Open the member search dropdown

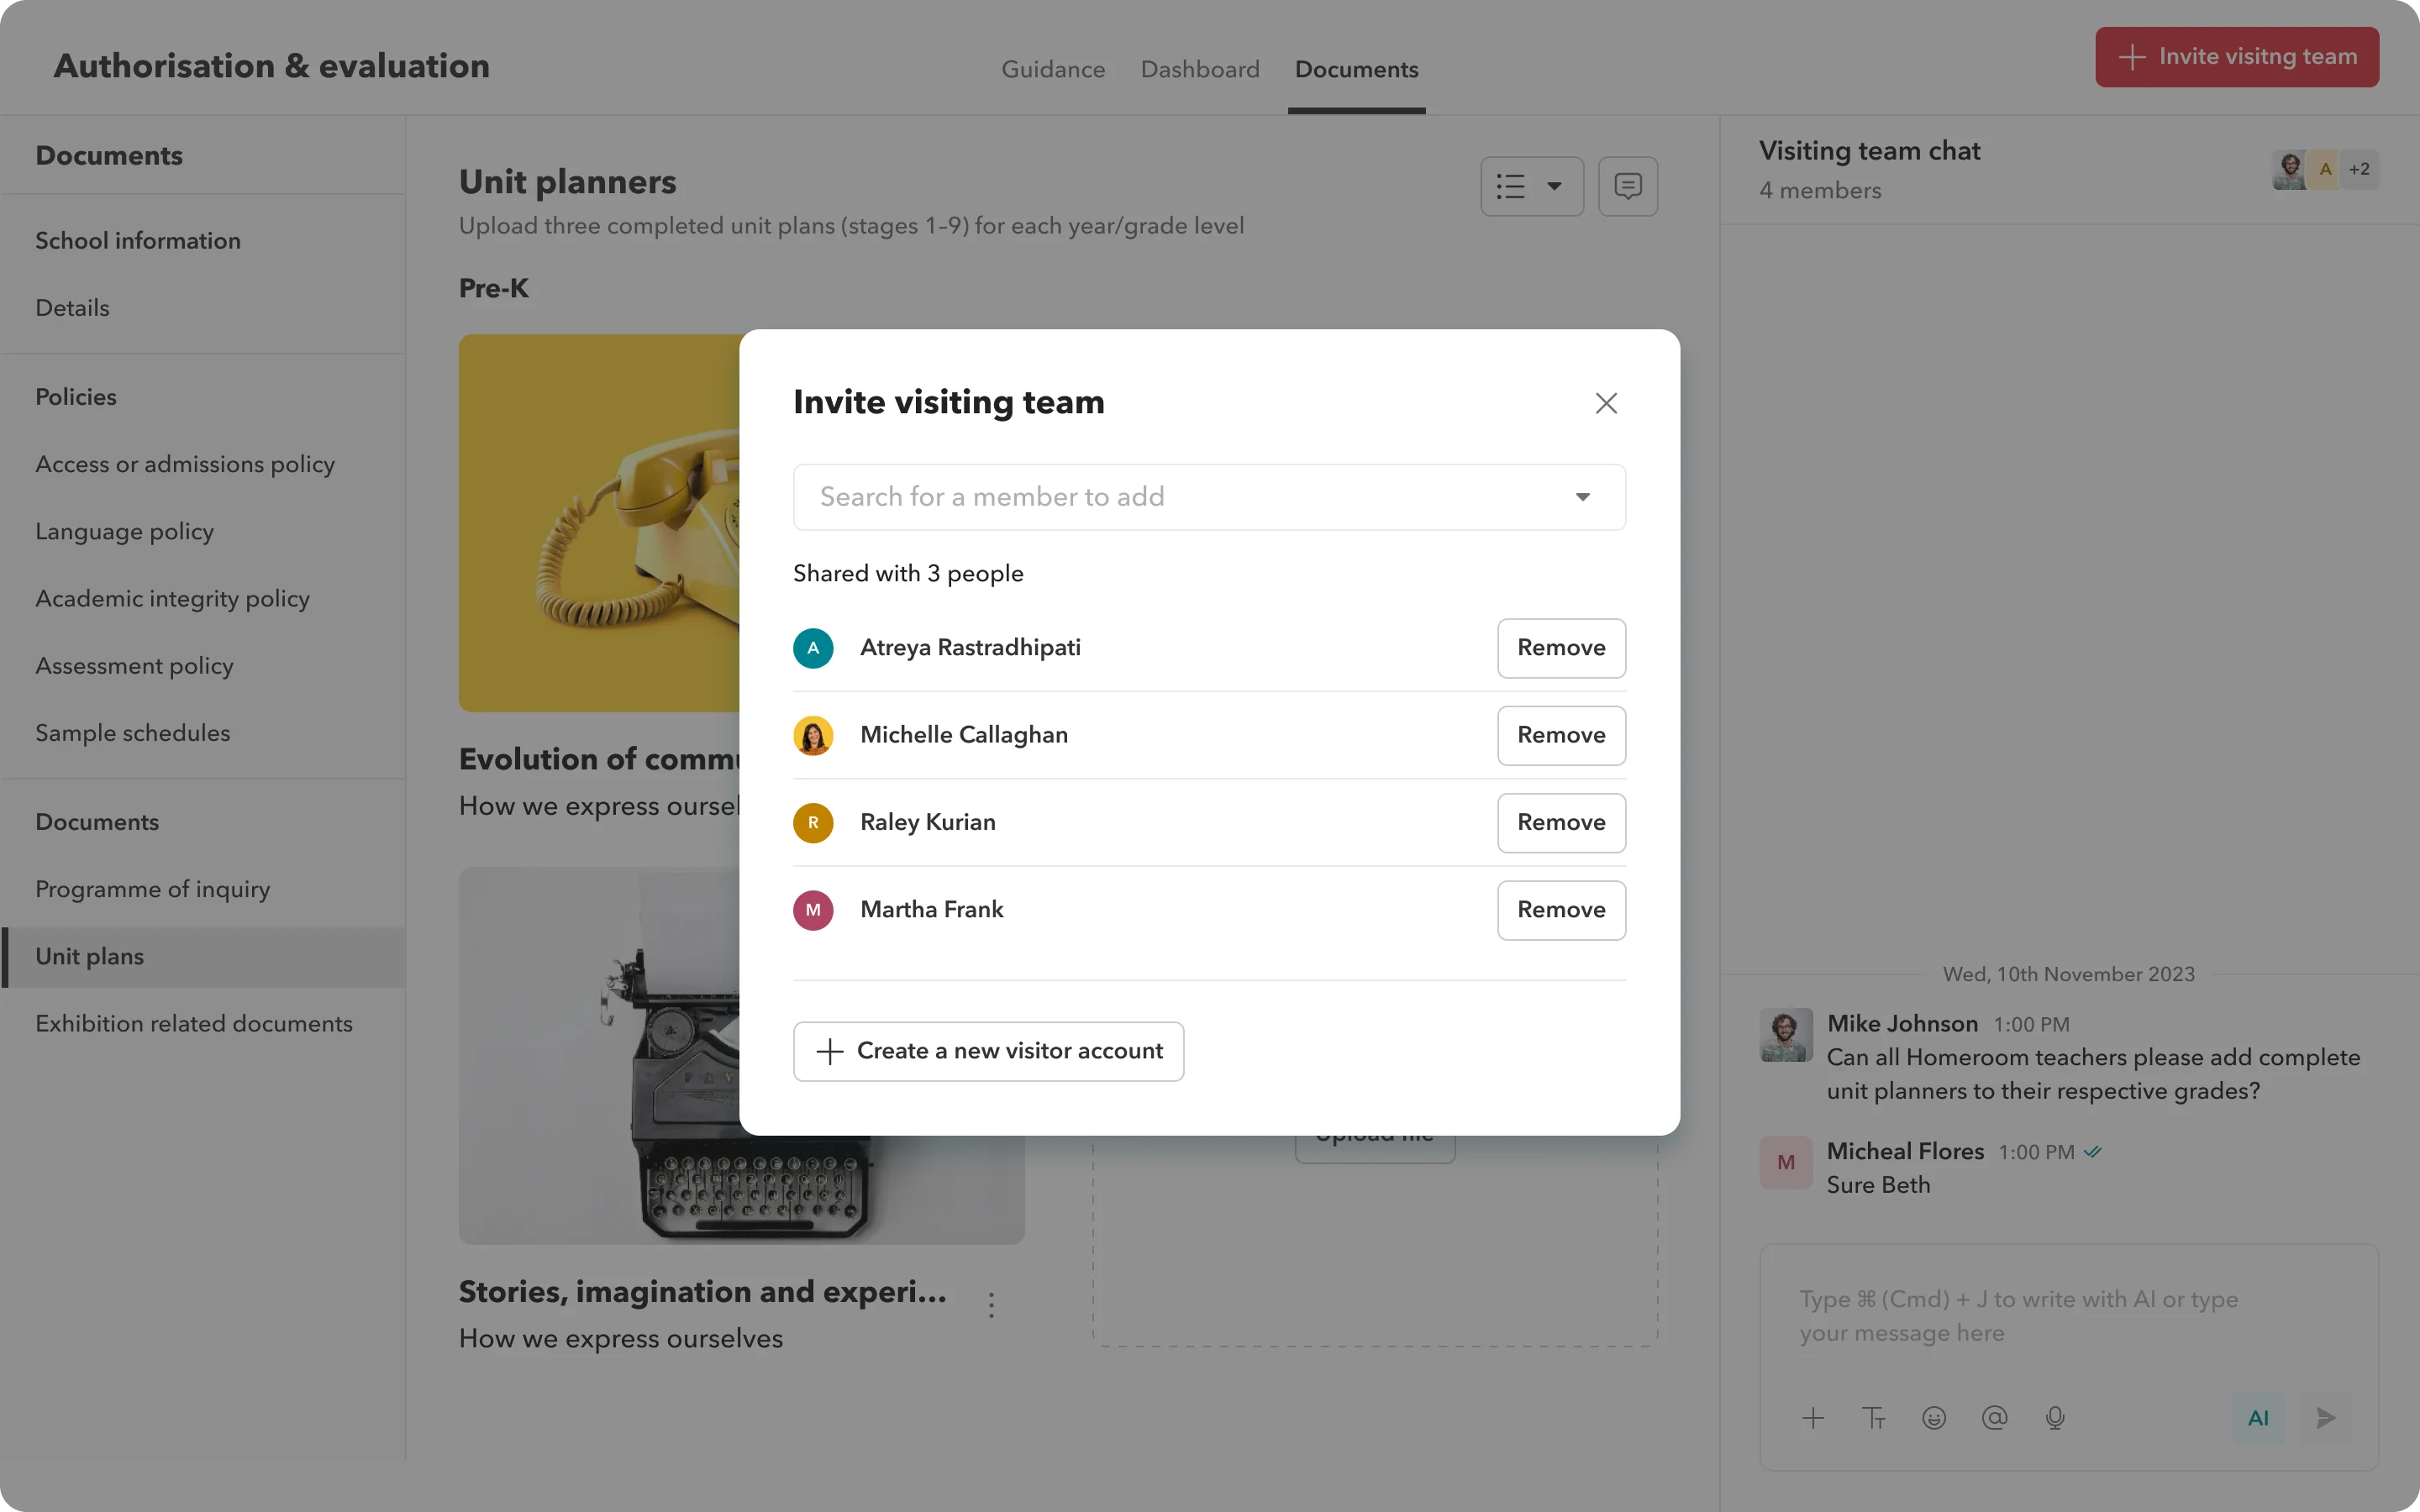click(x=1582, y=496)
